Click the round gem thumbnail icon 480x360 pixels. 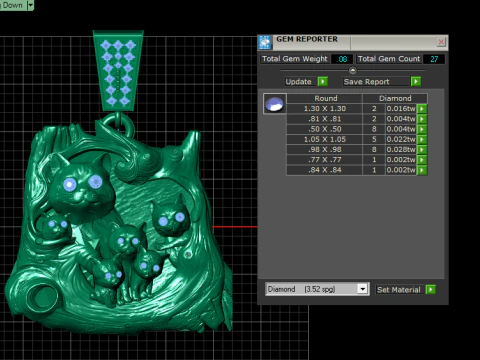pyautogui.click(x=275, y=104)
